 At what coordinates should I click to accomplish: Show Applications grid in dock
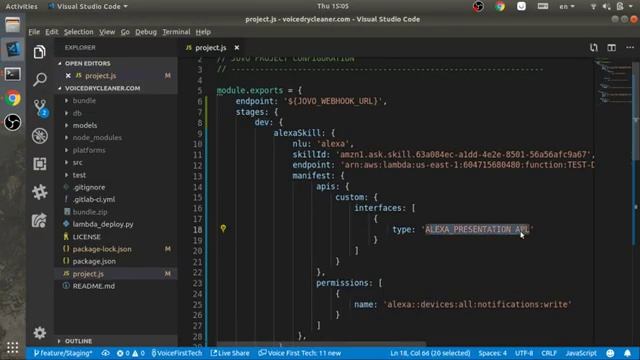[x=13, y=347]
